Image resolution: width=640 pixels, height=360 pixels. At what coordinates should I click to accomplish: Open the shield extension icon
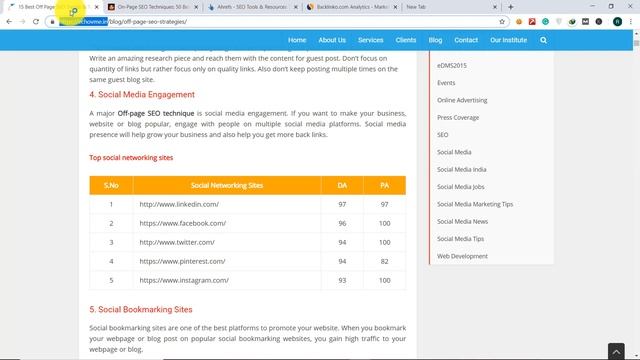click(x=559, y=22)
